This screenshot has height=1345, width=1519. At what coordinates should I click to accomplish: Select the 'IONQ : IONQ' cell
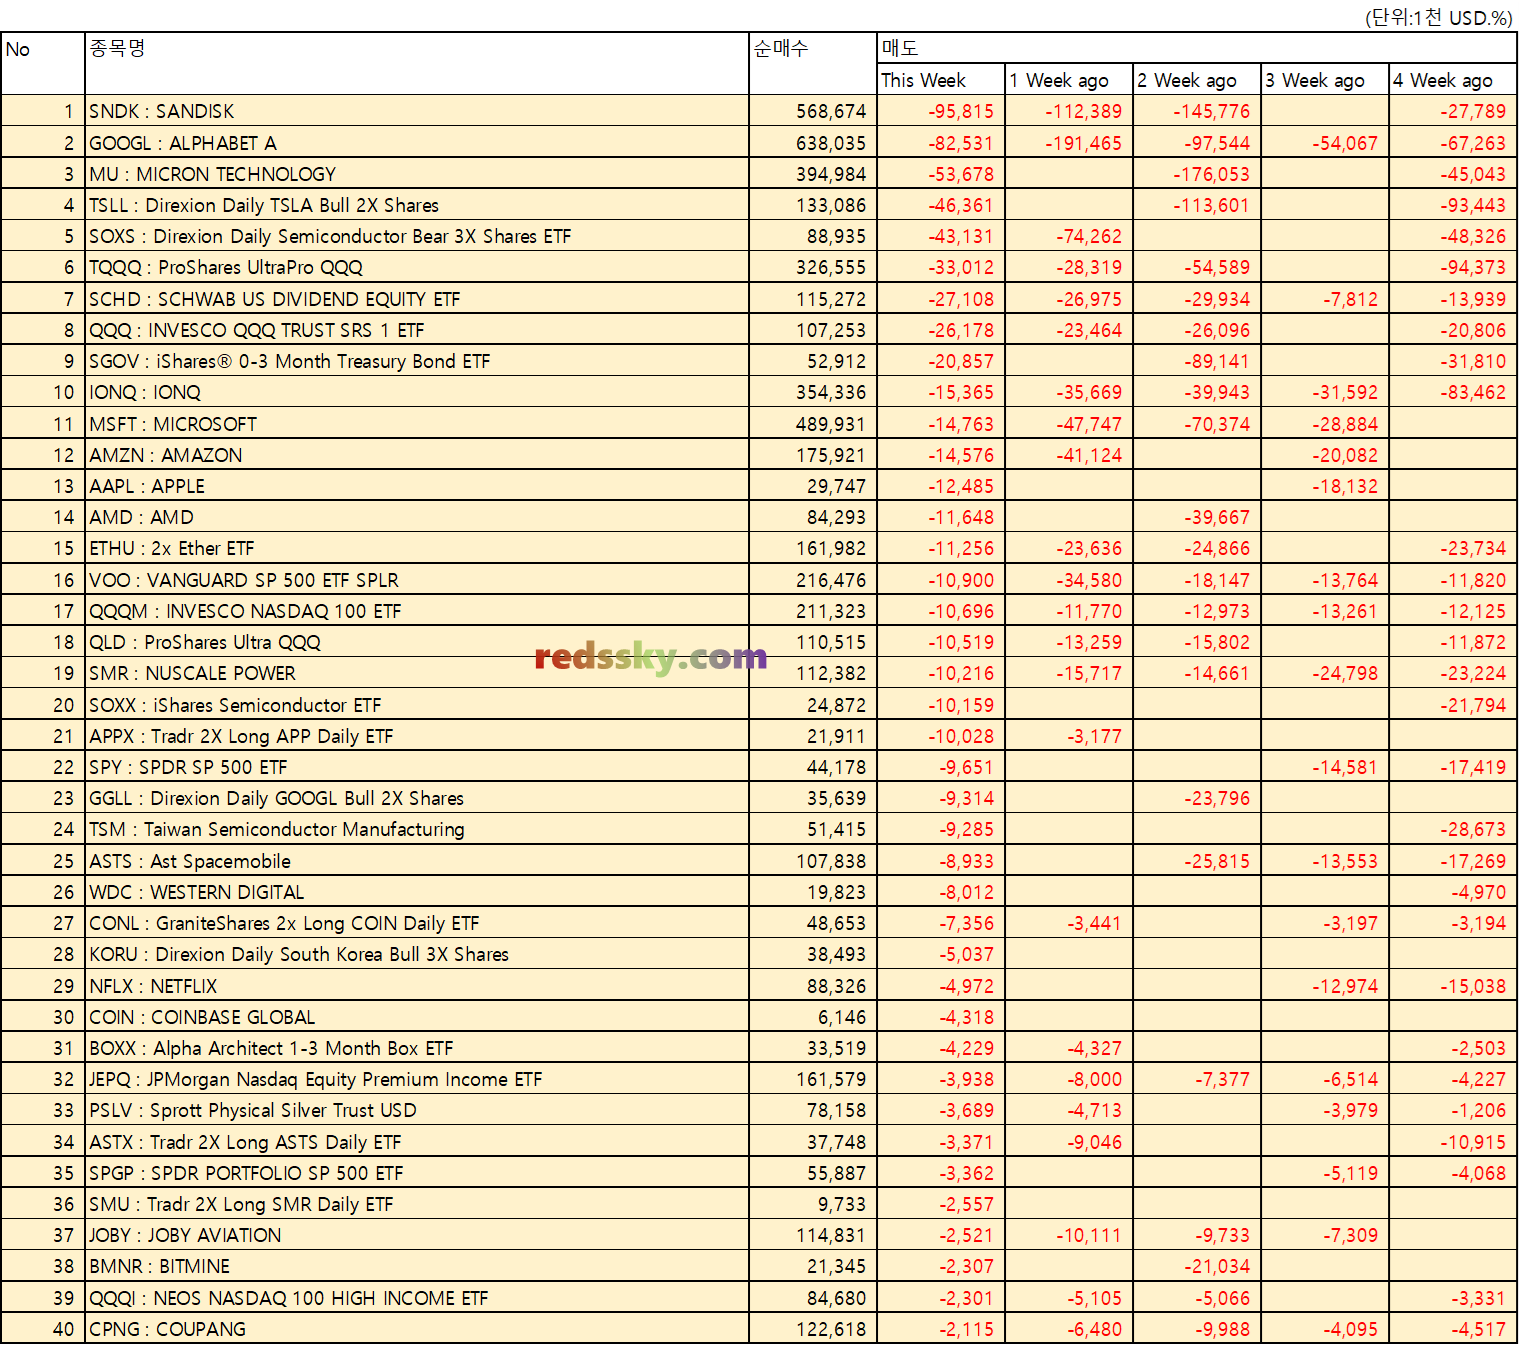tap(417, 392)
